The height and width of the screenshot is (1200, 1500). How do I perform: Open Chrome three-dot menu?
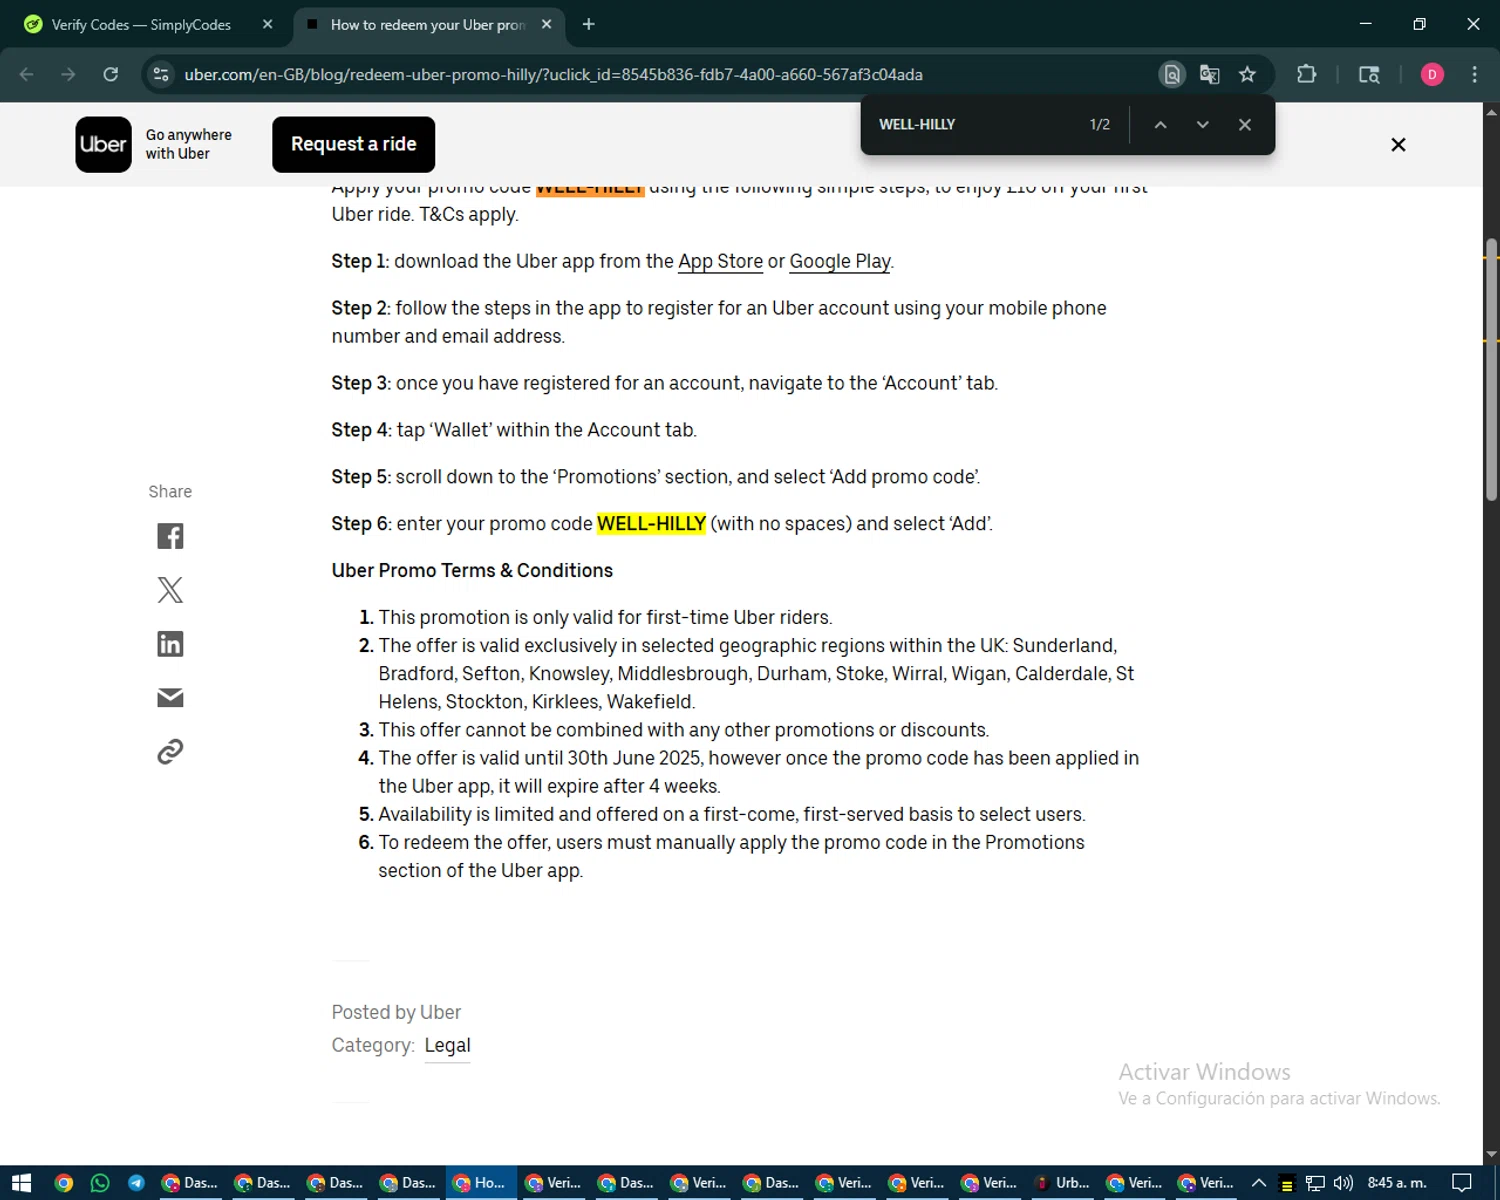[1474, 74]
